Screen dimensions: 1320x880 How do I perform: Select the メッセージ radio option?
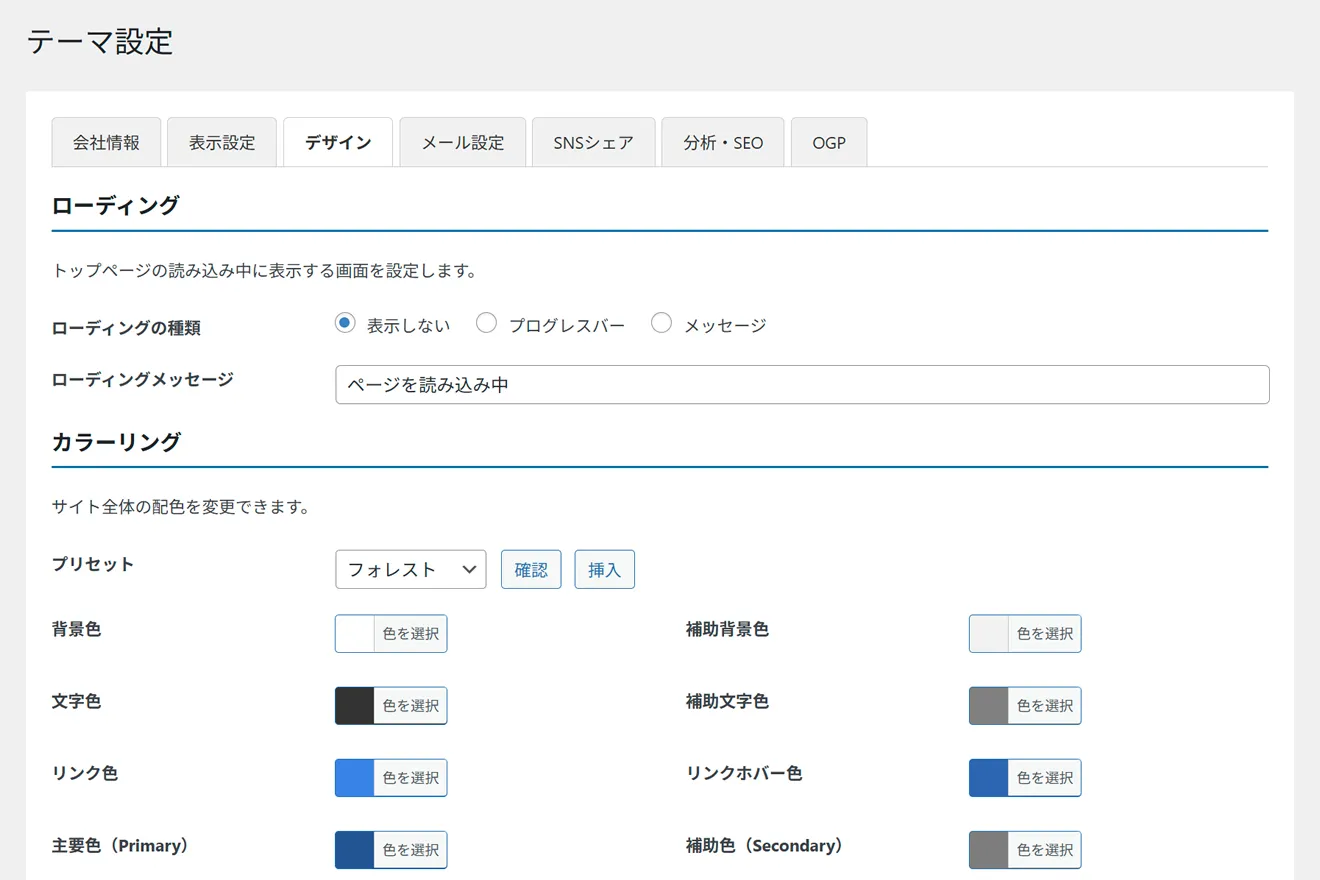point(661,323)
